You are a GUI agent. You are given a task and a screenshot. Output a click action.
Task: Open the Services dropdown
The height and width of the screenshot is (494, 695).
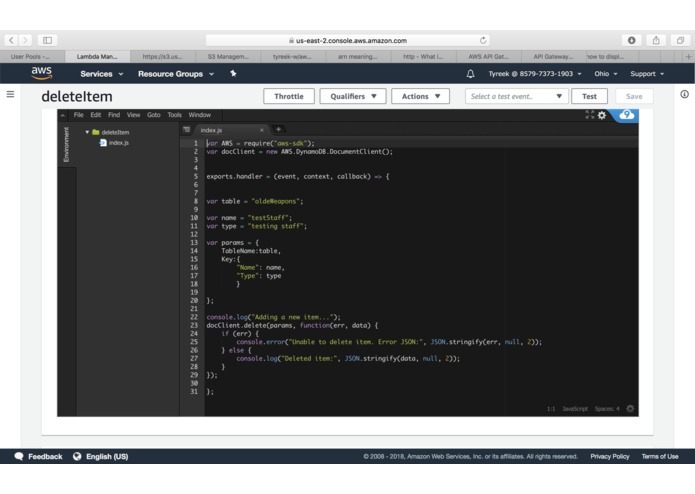click(102, 74)
